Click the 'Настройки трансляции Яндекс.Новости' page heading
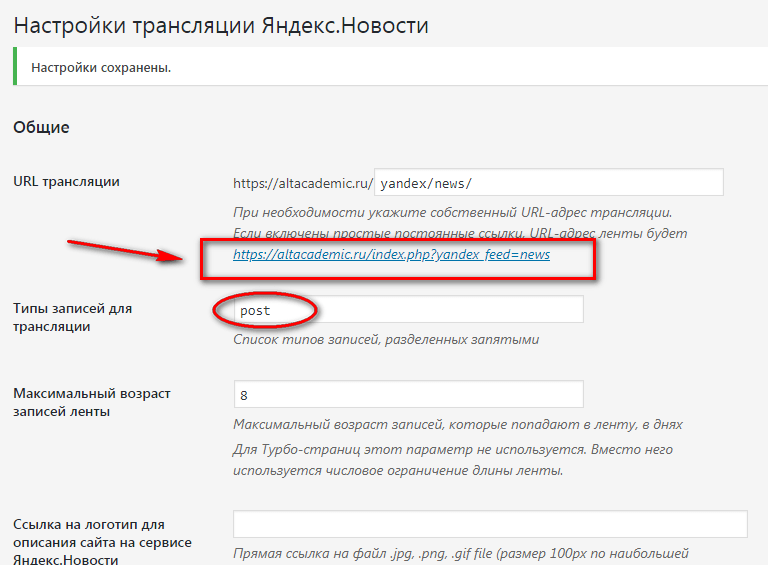The image size is (768, 565). click(x=221, y=25)
